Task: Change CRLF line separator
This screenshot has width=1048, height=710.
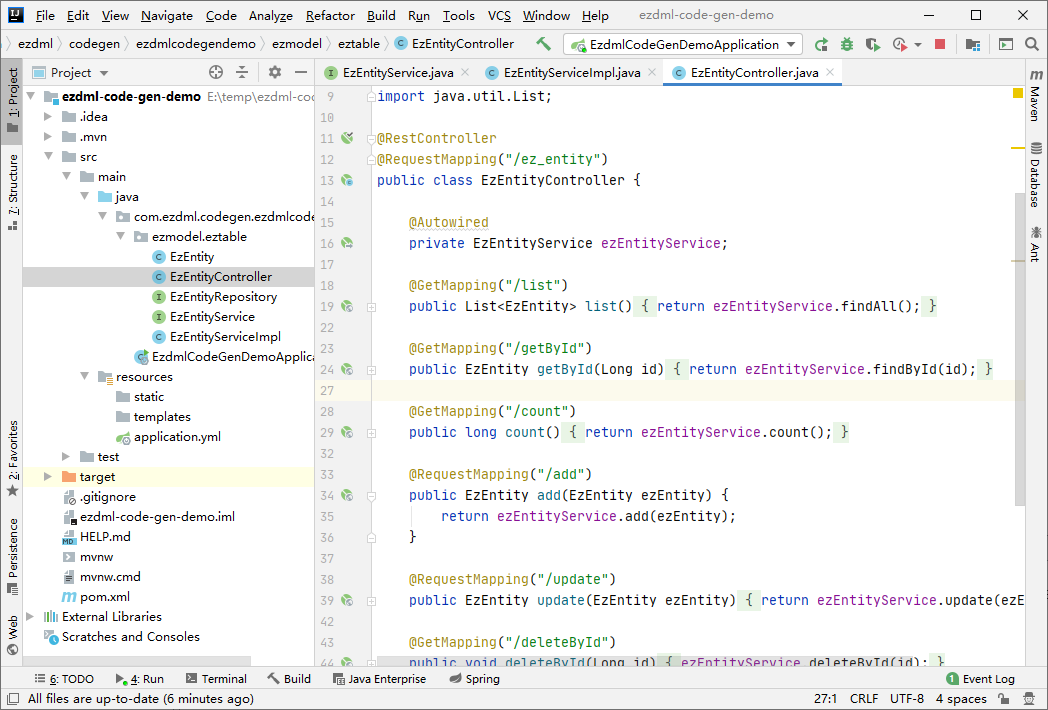Action: (864, 699)
